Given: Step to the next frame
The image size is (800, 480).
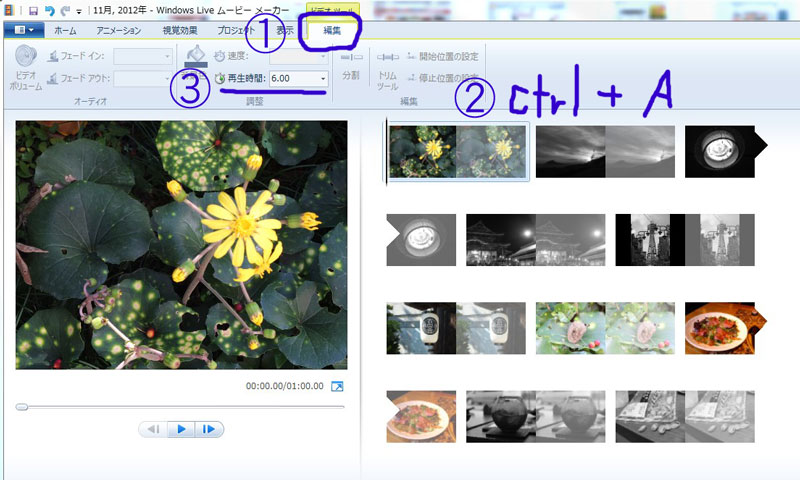Looking at the screenshot, I should coord(209,429).
